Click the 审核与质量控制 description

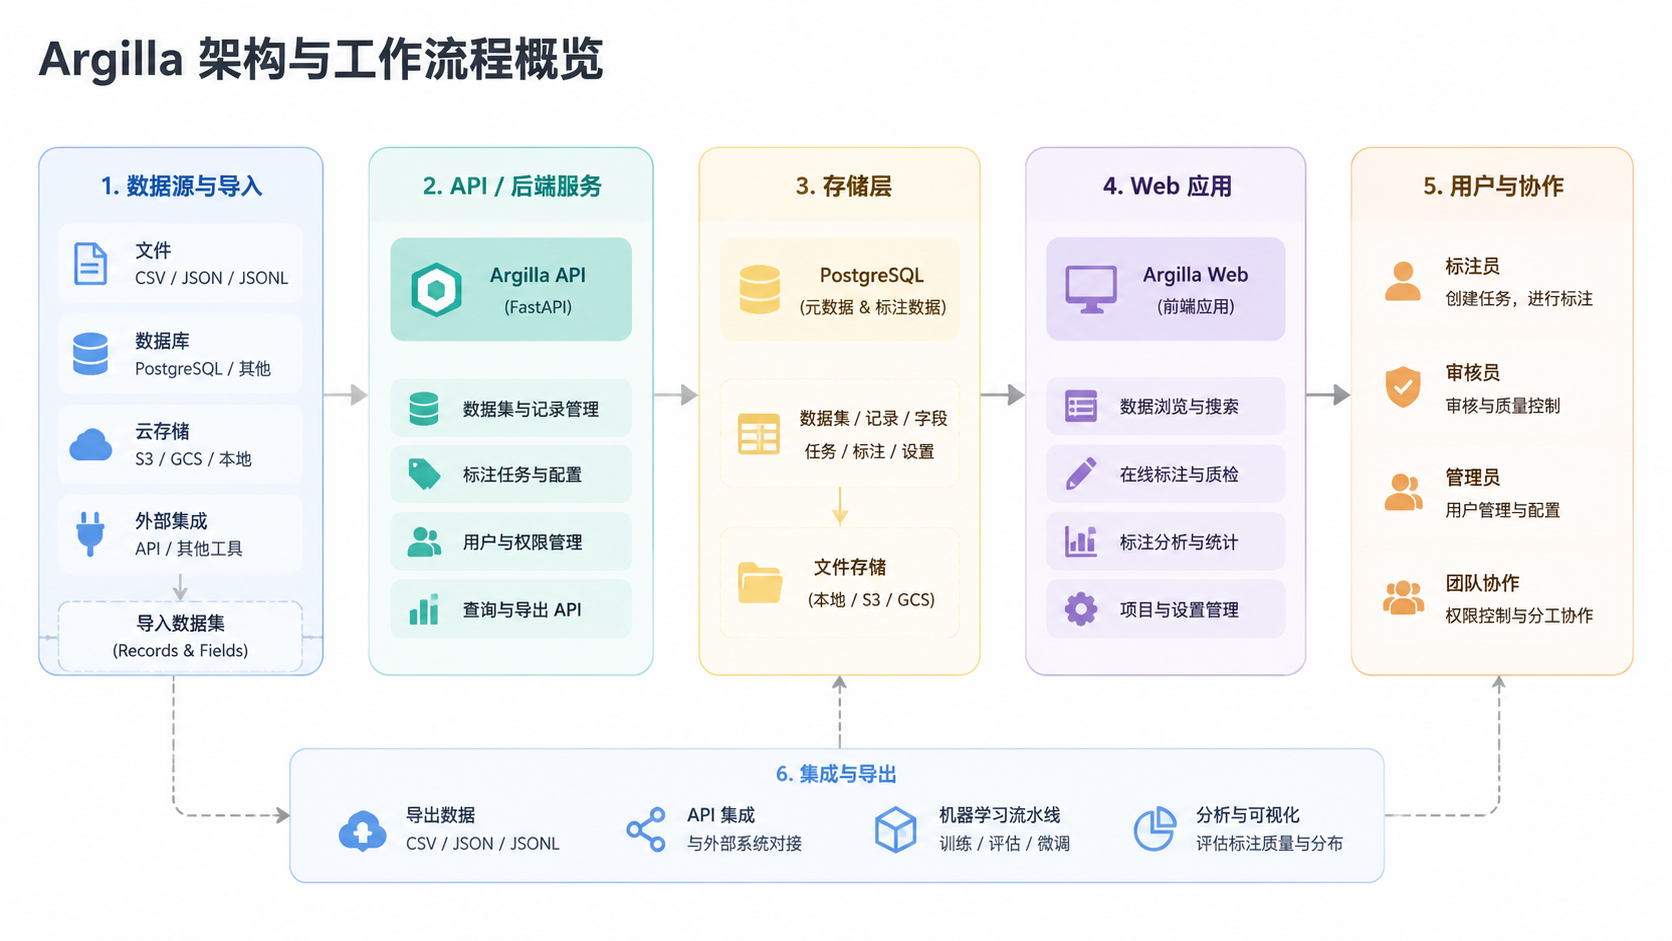pyautogui.click(x=1503, y=406)
